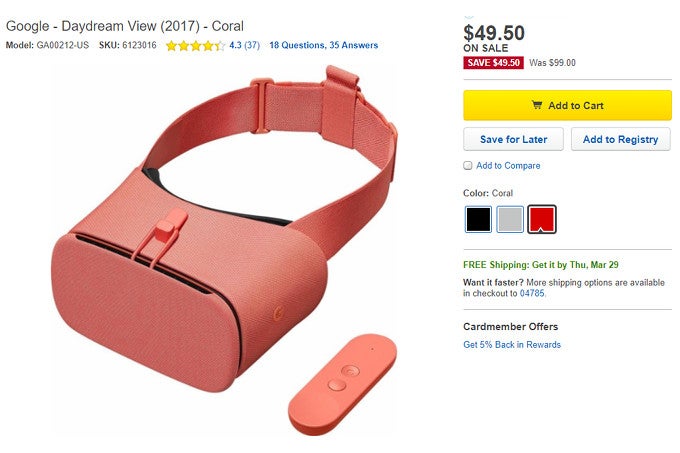Click the 04785 zip code link

(x=532, y=293)
